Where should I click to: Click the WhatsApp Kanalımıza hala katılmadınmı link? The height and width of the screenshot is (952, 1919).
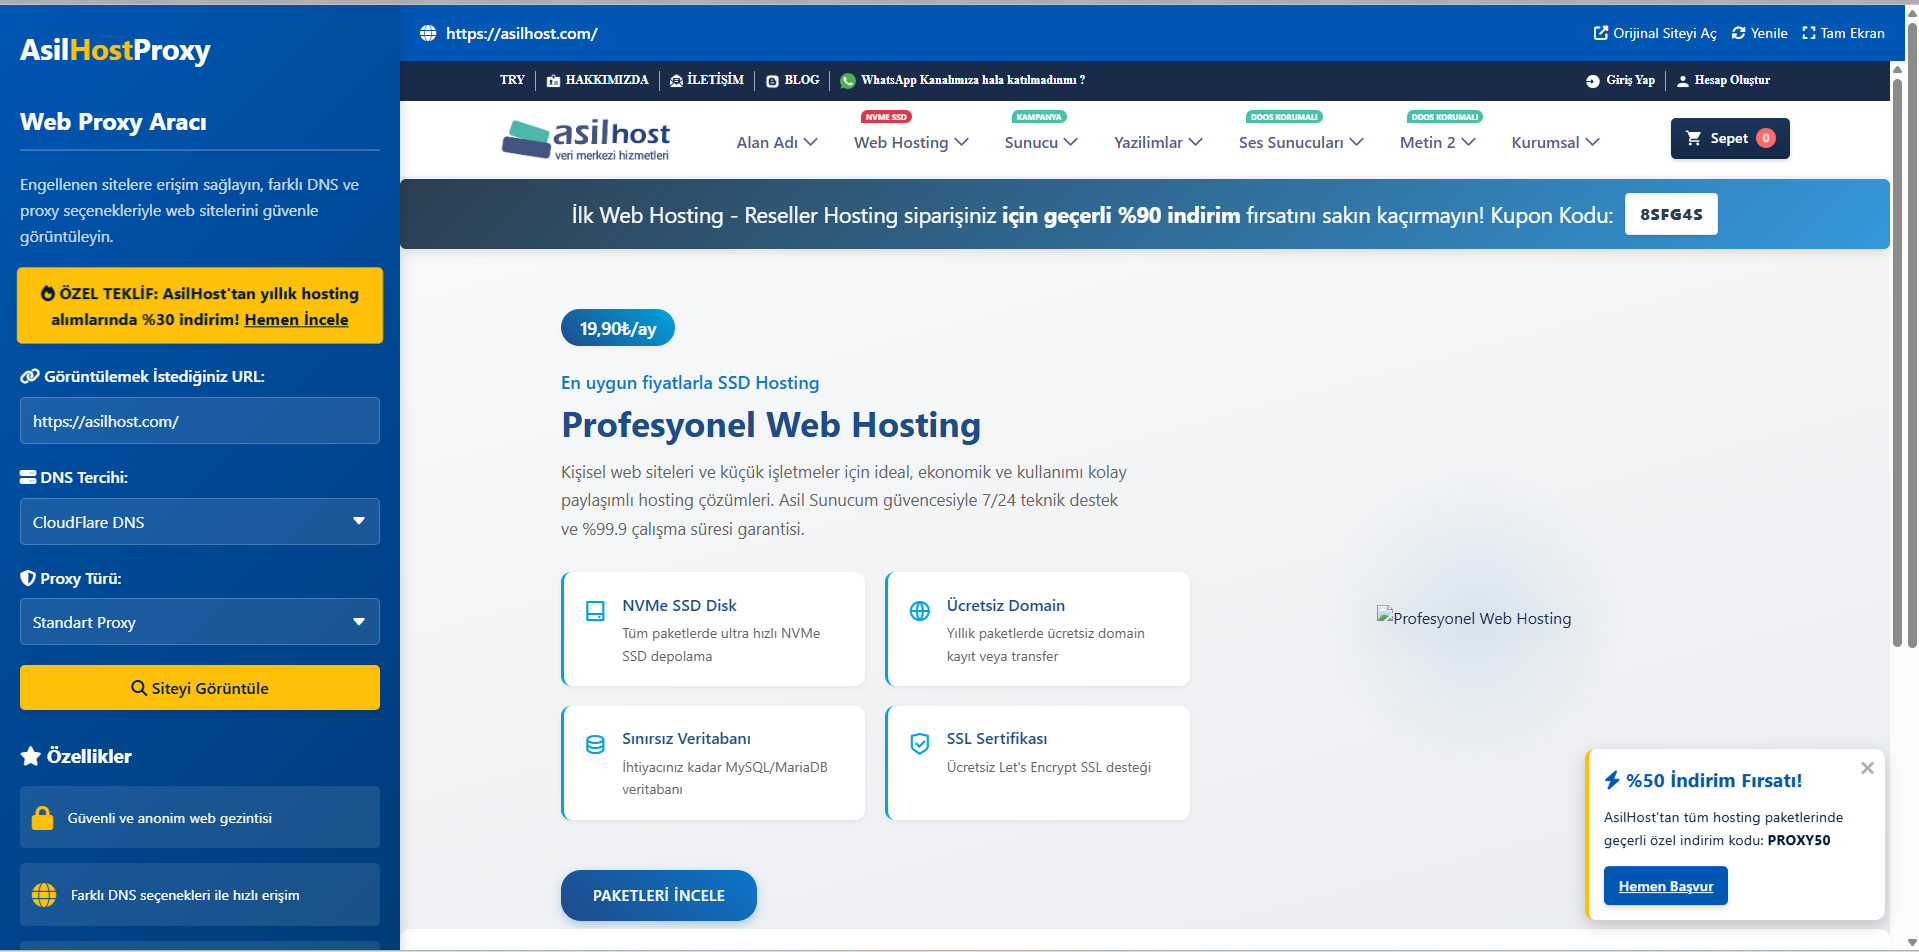point(973,80)
